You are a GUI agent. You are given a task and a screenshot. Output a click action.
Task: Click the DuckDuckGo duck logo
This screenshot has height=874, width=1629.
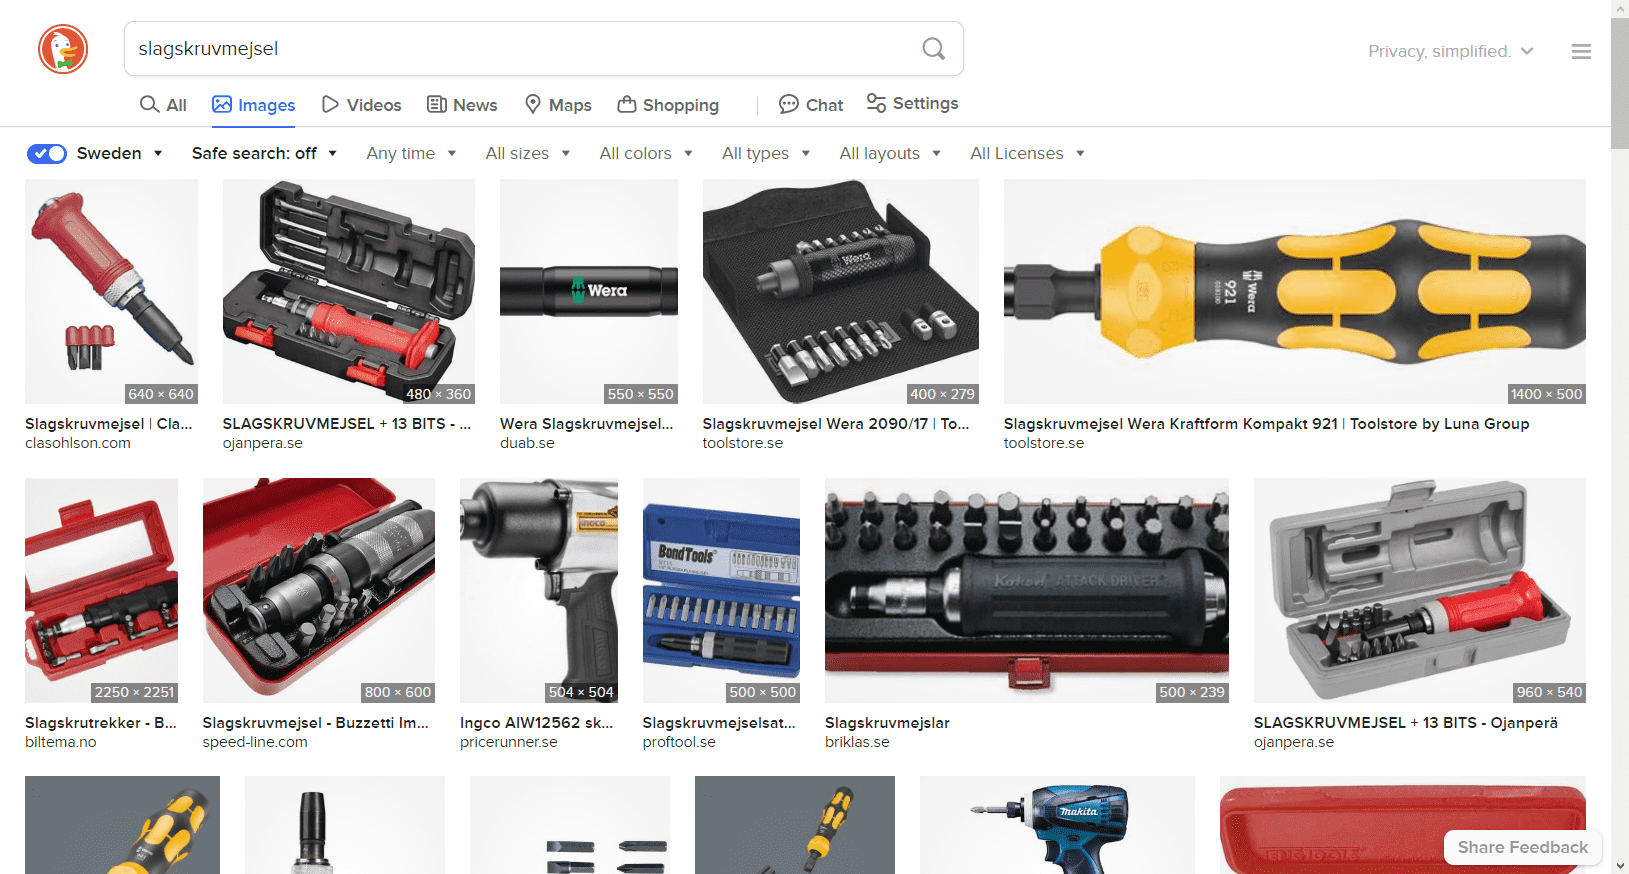(x=63, y=49)
